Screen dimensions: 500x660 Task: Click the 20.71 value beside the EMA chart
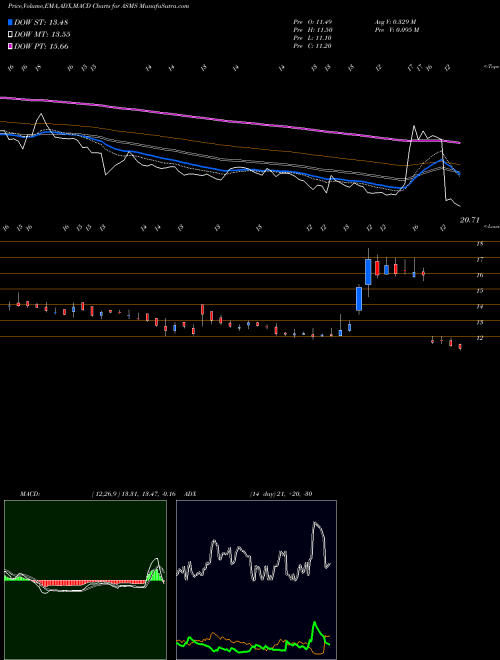point(470,219)
